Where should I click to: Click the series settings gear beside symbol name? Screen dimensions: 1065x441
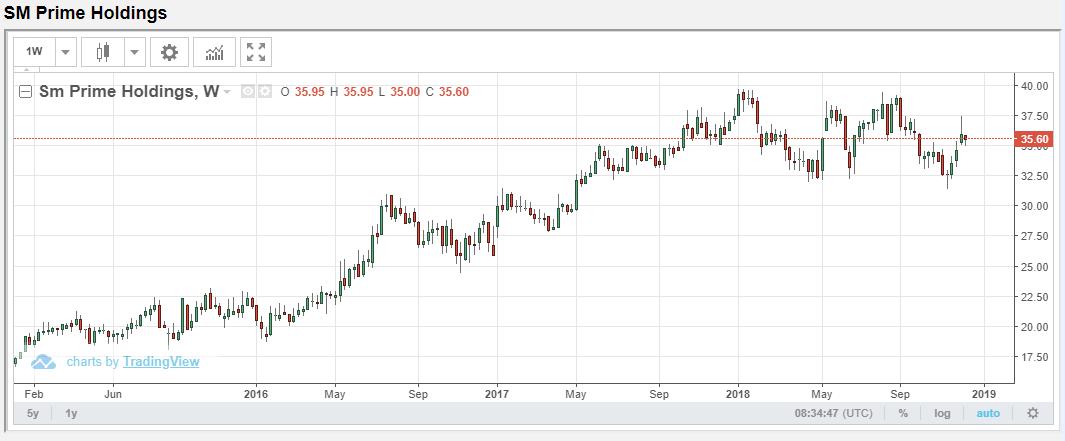265,92
